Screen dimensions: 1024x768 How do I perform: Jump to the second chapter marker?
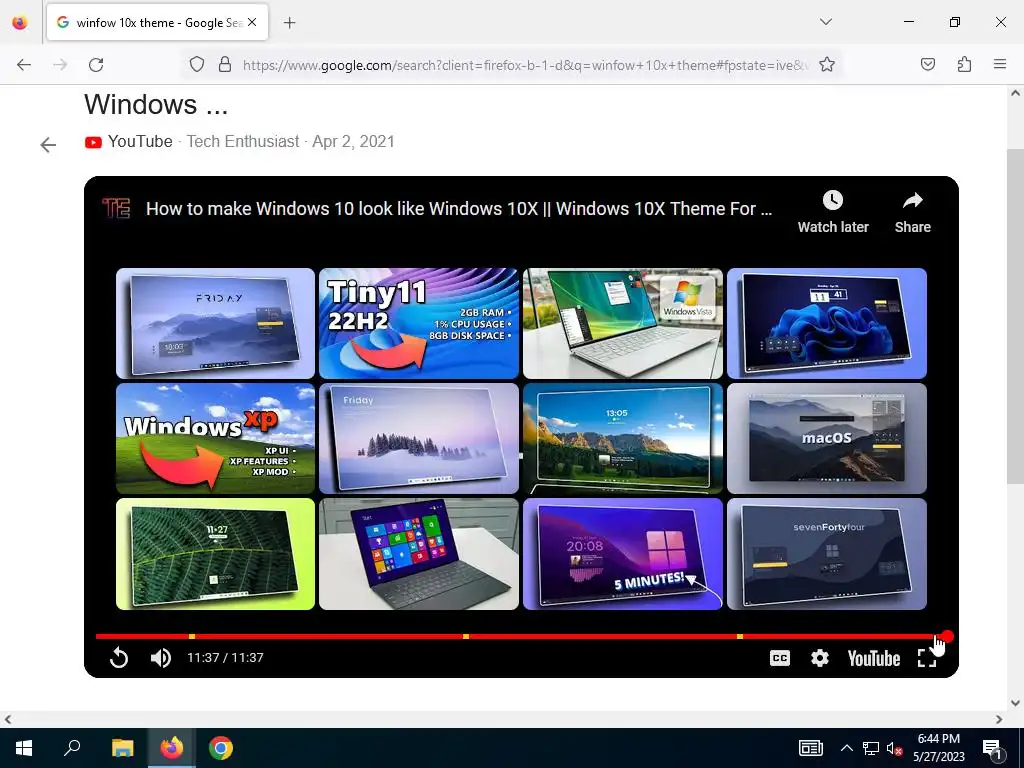coord(466,636)
